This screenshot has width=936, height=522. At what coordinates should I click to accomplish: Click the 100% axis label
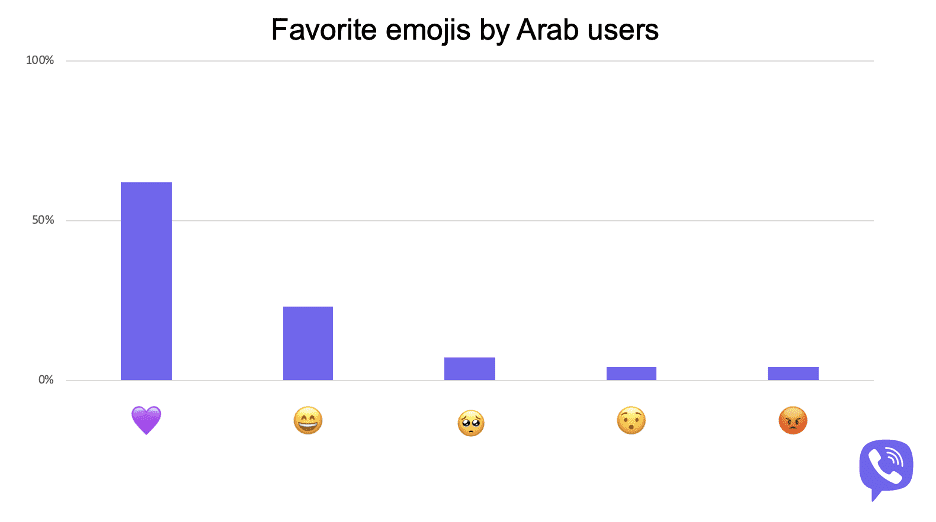tap(40, 60)
